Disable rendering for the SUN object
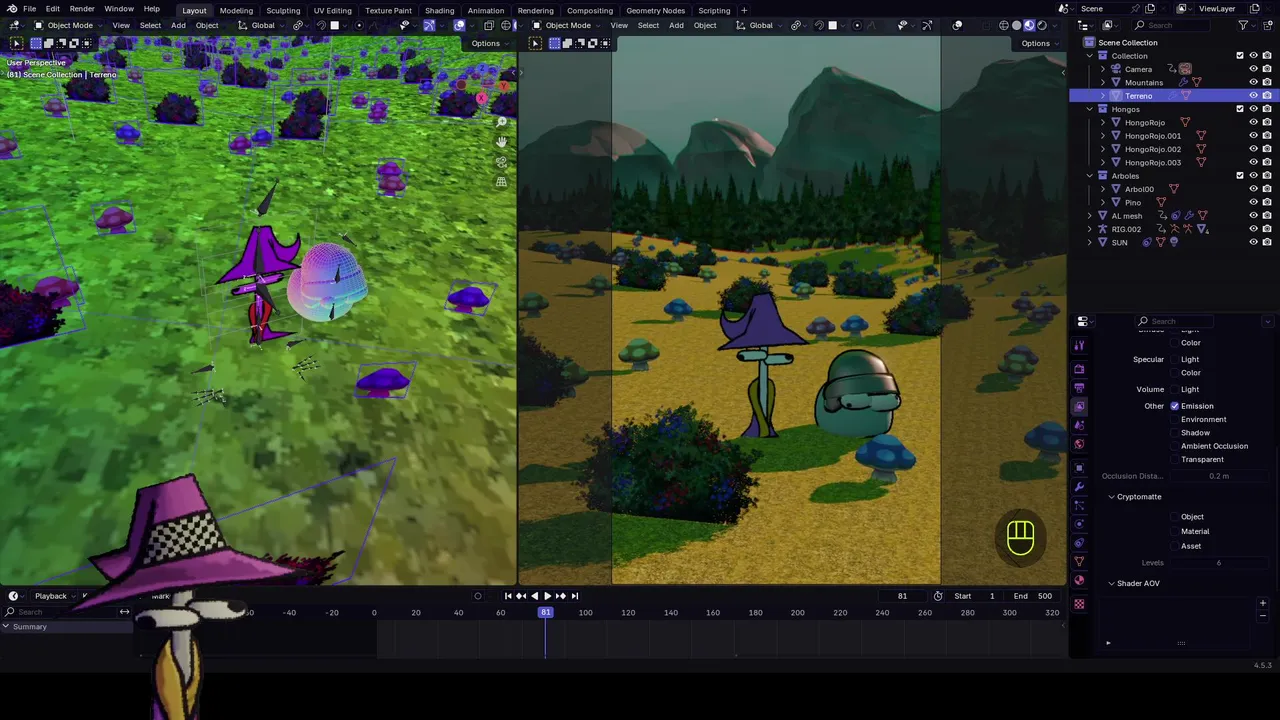The width and height of the screenshot is (1280, 720). tap(1267, 242)
